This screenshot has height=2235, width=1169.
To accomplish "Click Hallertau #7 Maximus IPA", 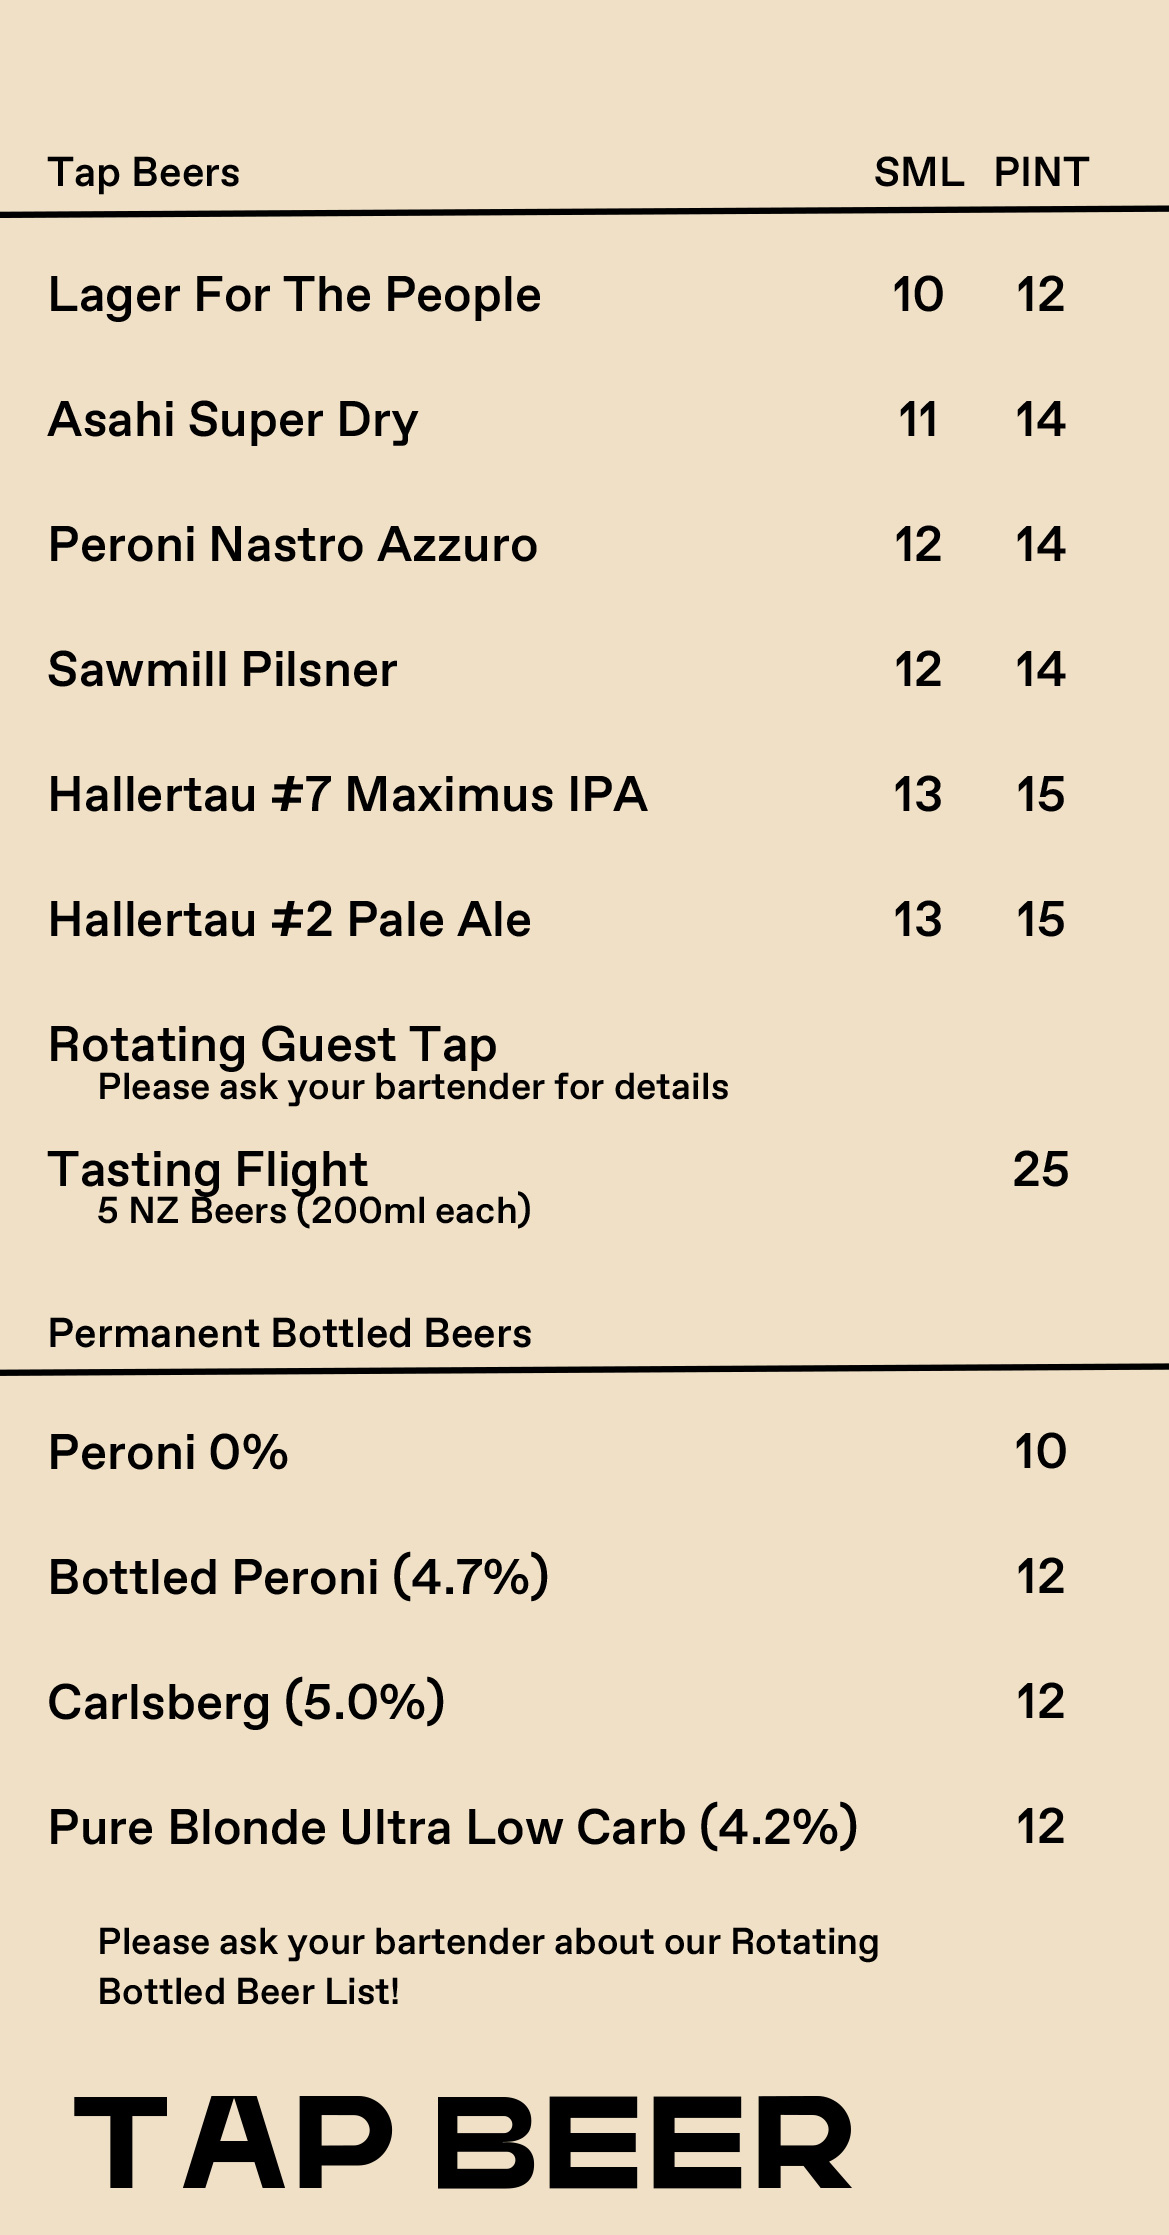I will point(348,795).
